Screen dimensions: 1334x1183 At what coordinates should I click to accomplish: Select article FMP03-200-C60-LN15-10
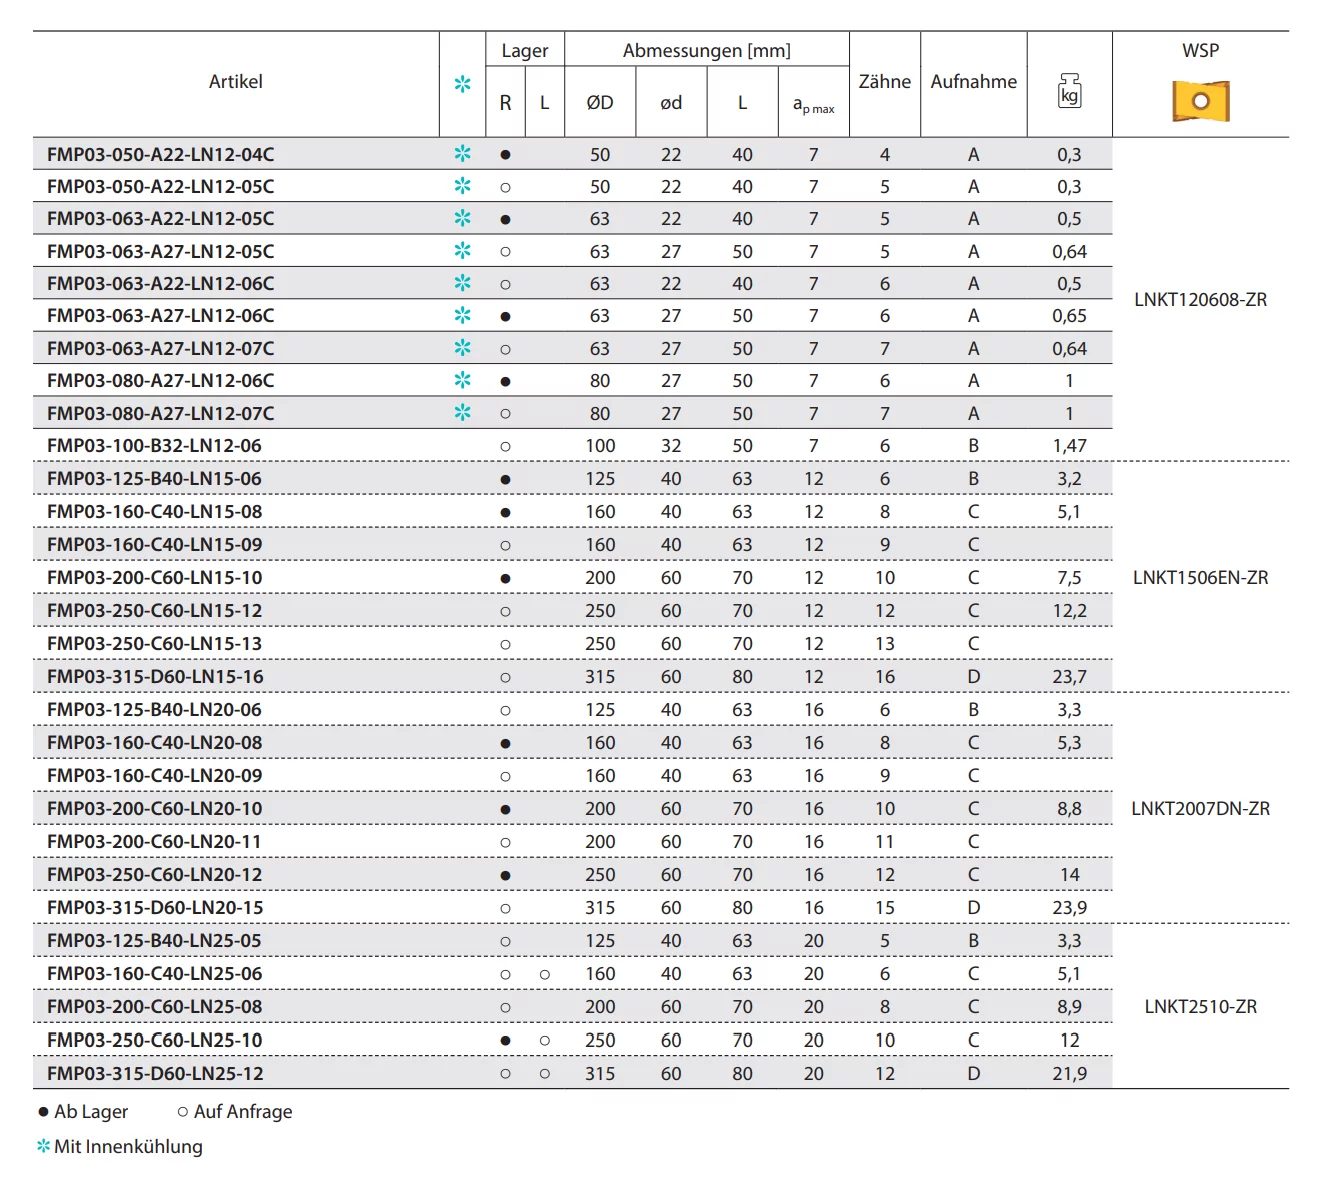pyautogui.click(x=154, y=578)
